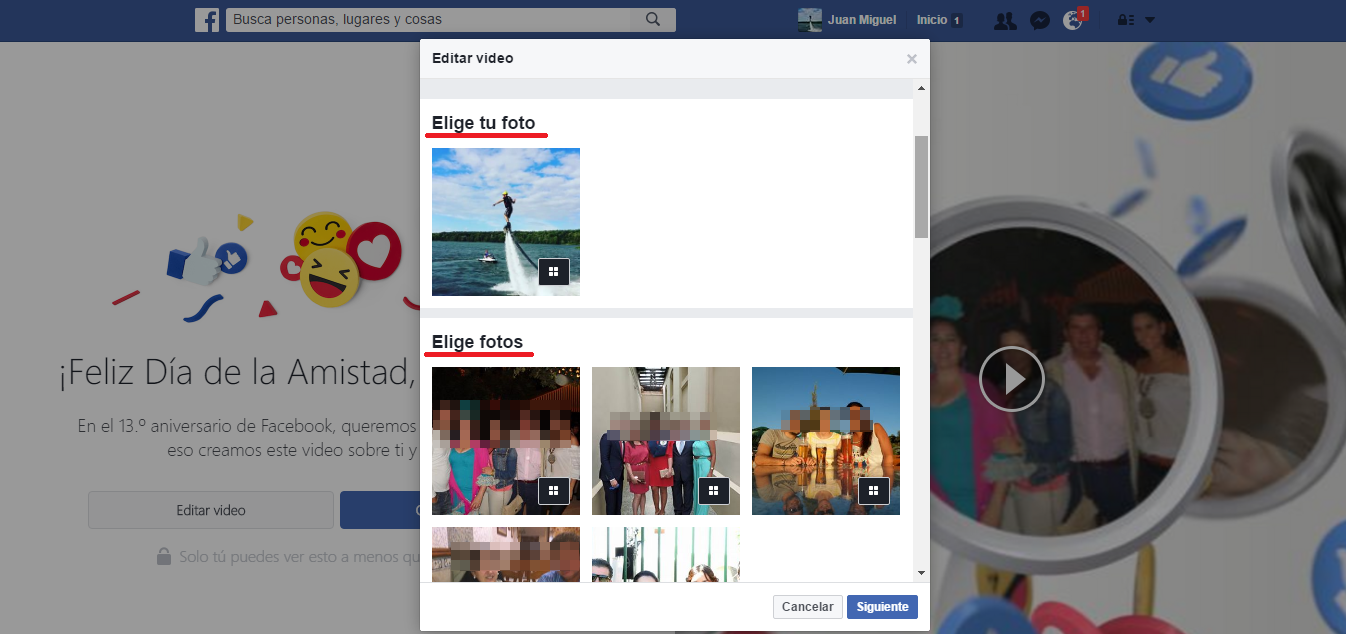The image size is (1346, 634).
Task: Open photo grid icon on flyboard photo
Action: click(554, 271)
